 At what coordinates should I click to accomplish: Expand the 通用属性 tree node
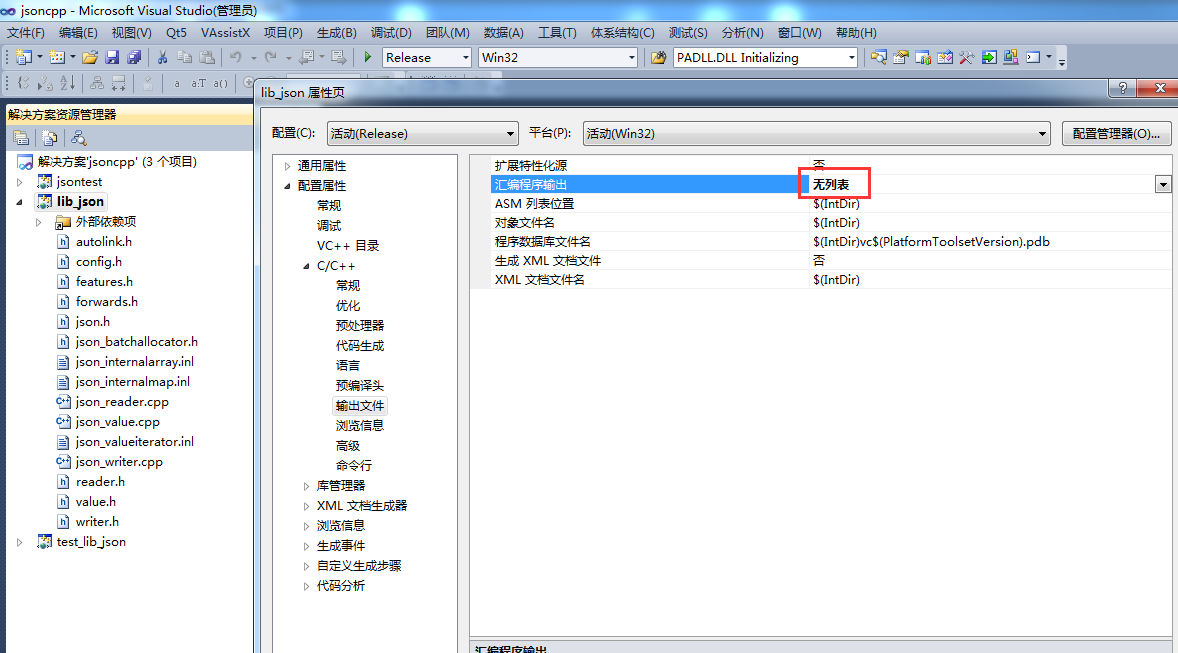coord(287,166)
